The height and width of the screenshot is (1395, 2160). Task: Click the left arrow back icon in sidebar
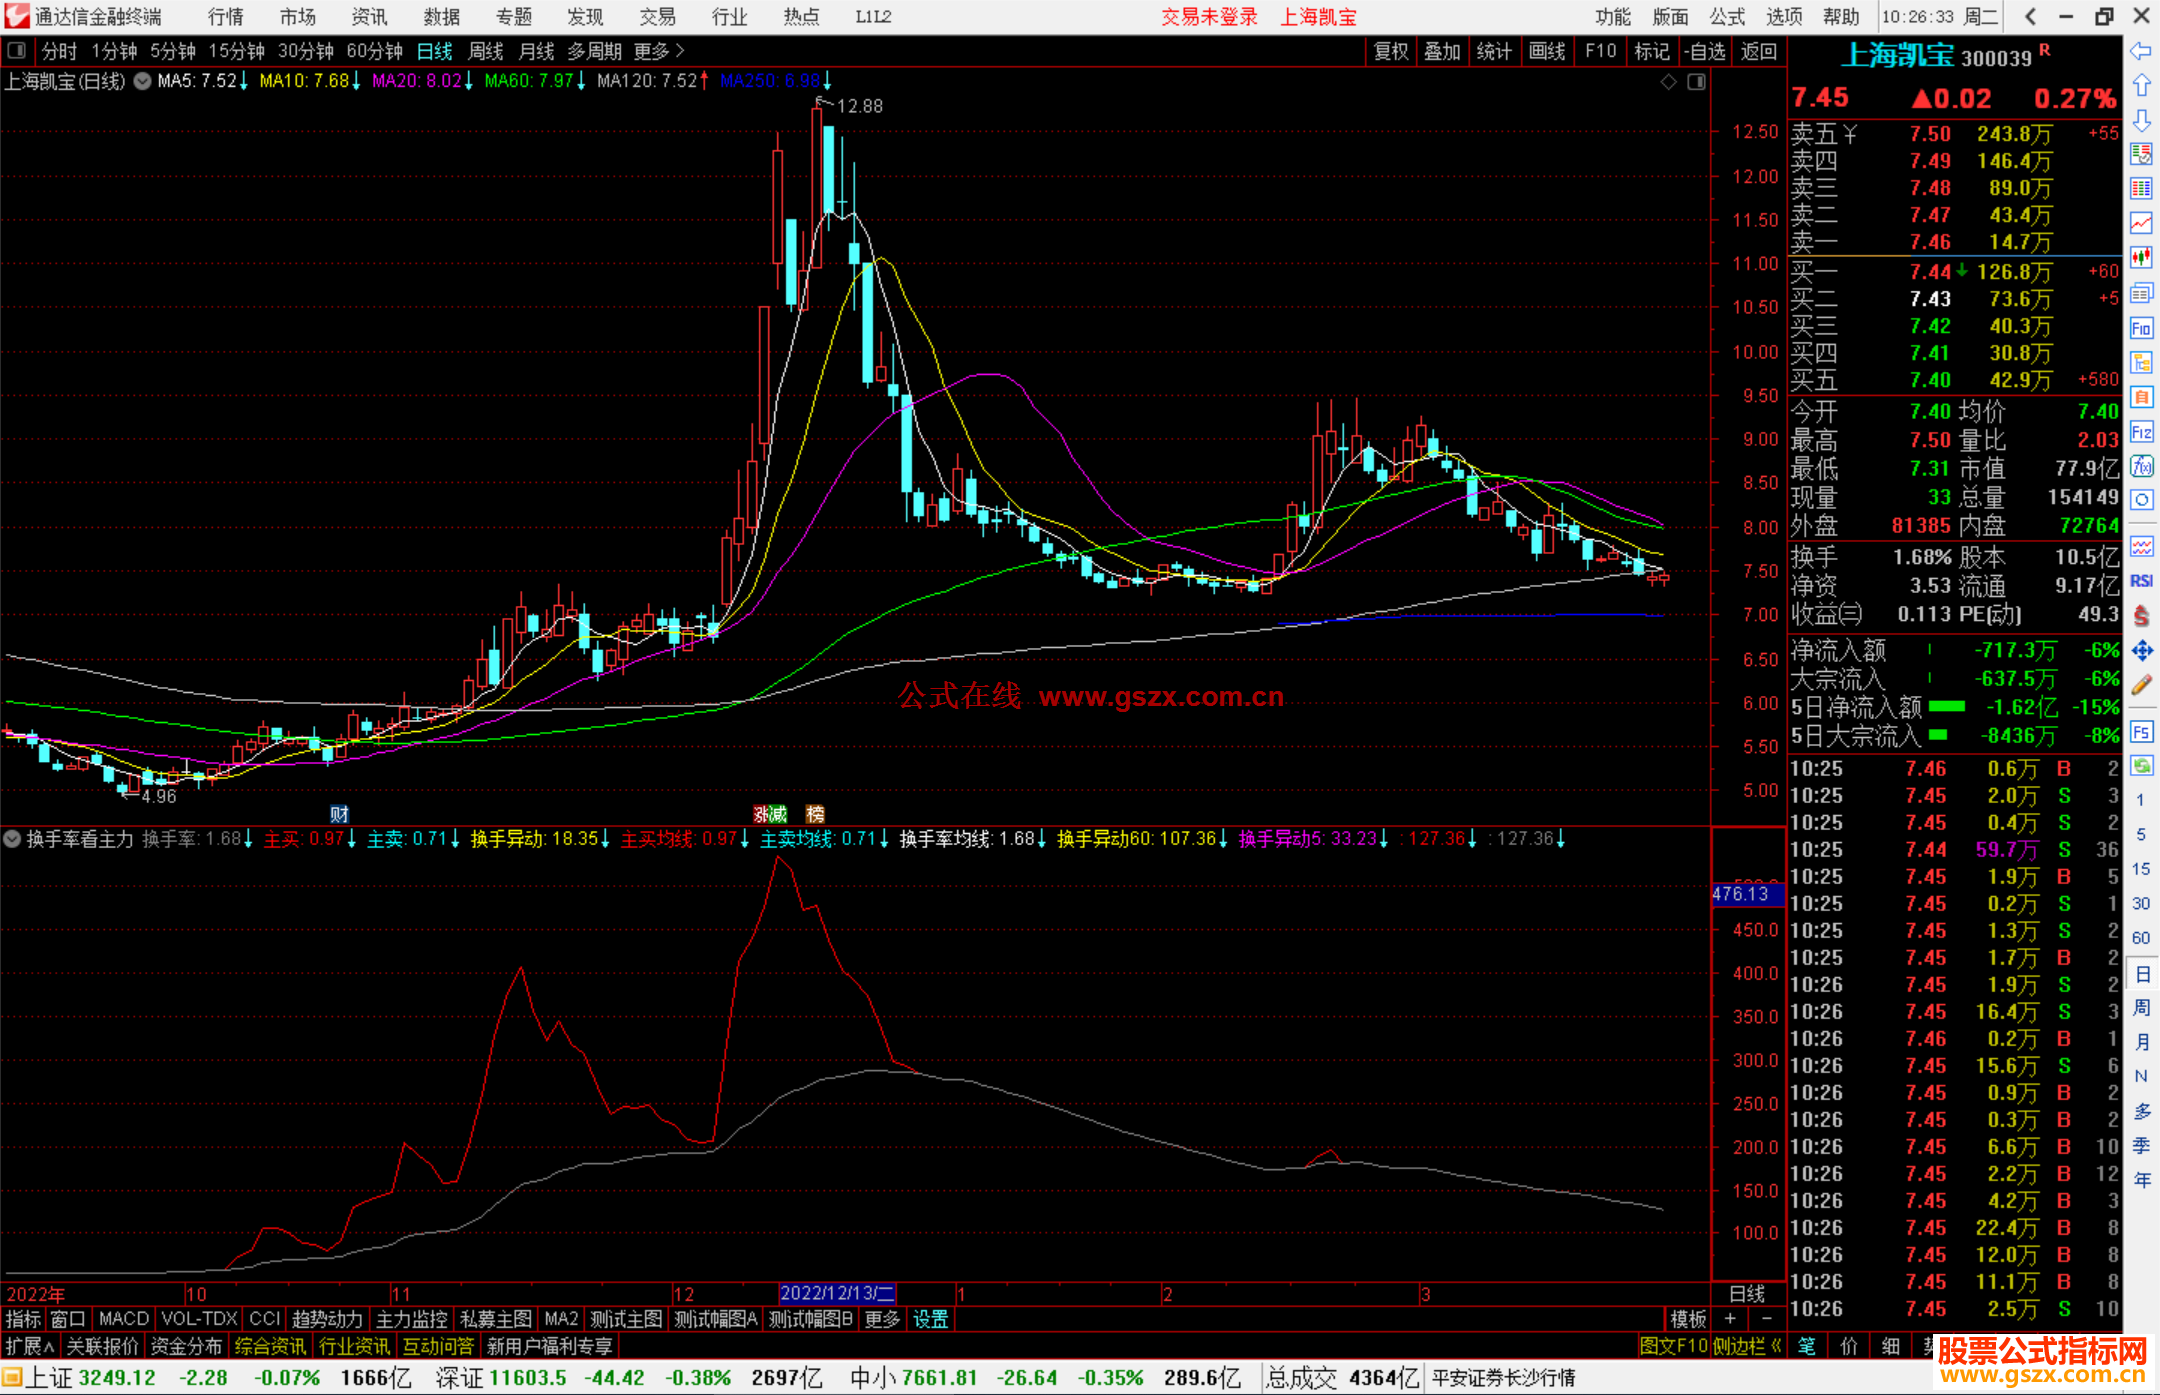[2141, 51]
